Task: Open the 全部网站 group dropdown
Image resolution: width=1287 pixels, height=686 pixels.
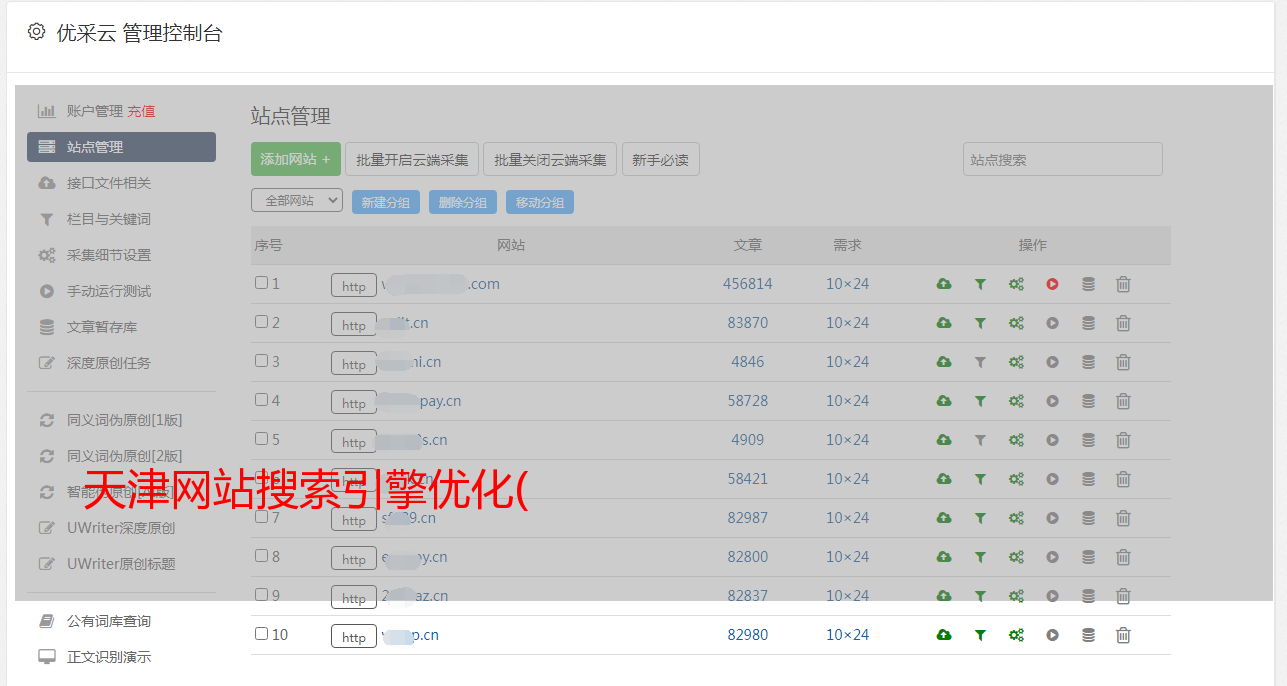Action: [297, 201]
